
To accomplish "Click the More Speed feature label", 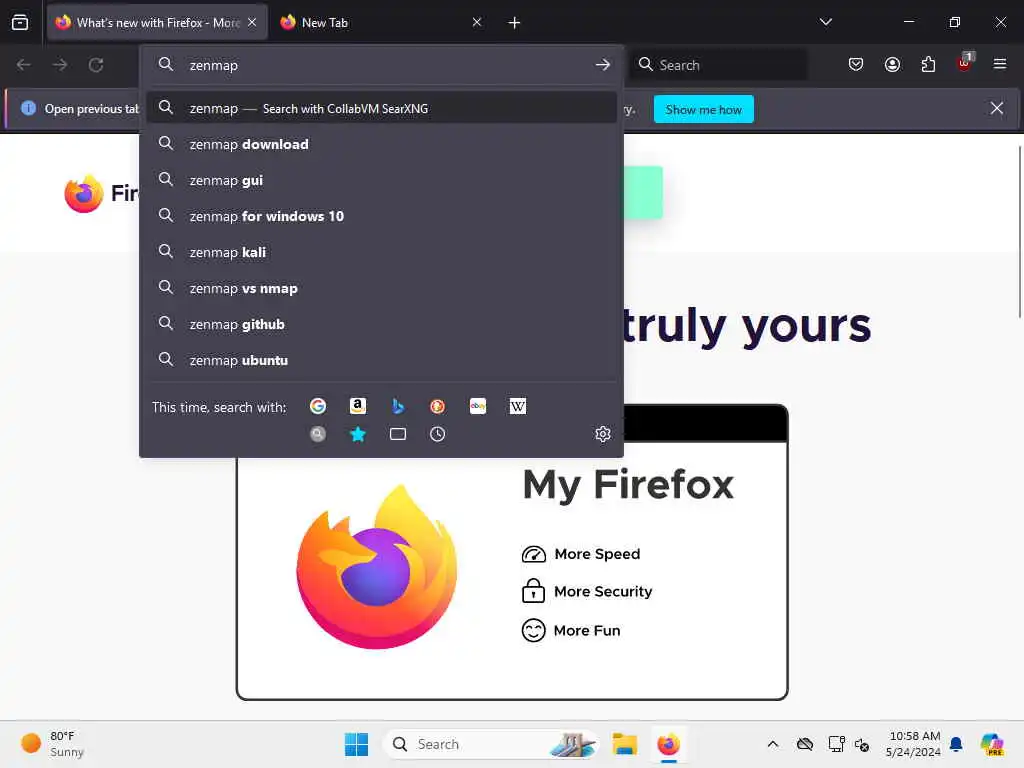I will (x=598, y=554).
